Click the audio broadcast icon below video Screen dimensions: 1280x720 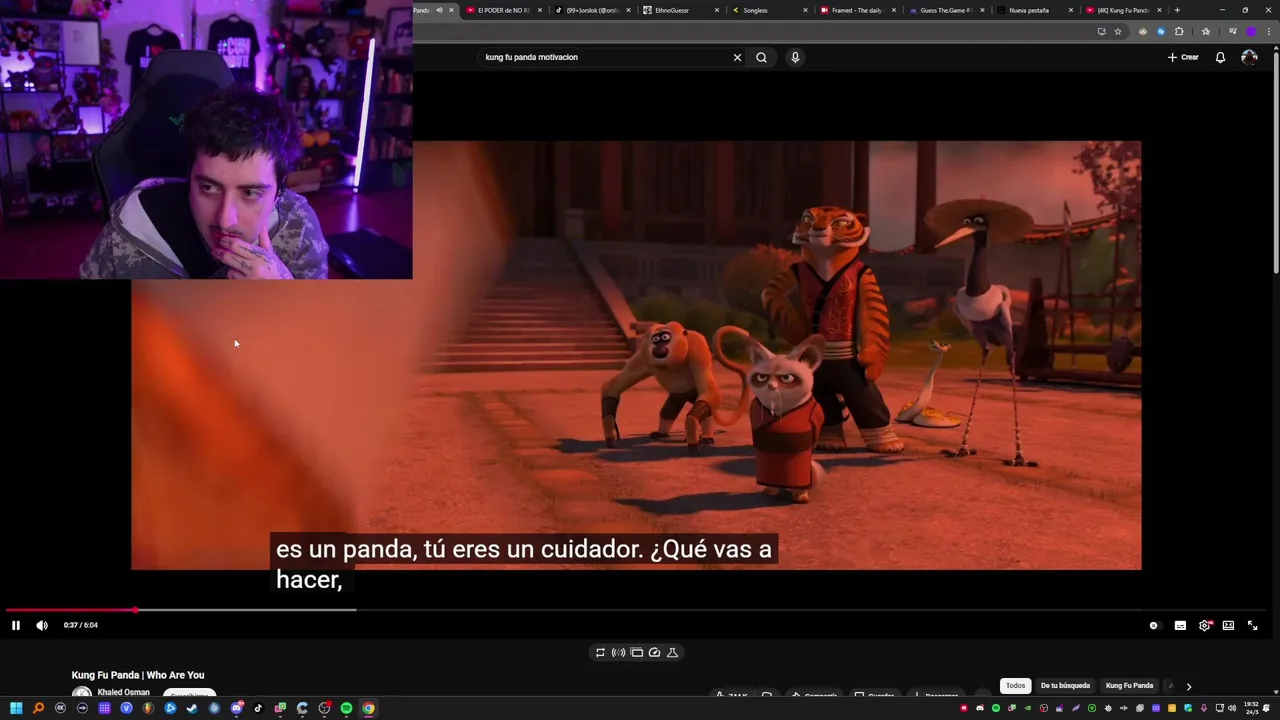tap(618, 652)
